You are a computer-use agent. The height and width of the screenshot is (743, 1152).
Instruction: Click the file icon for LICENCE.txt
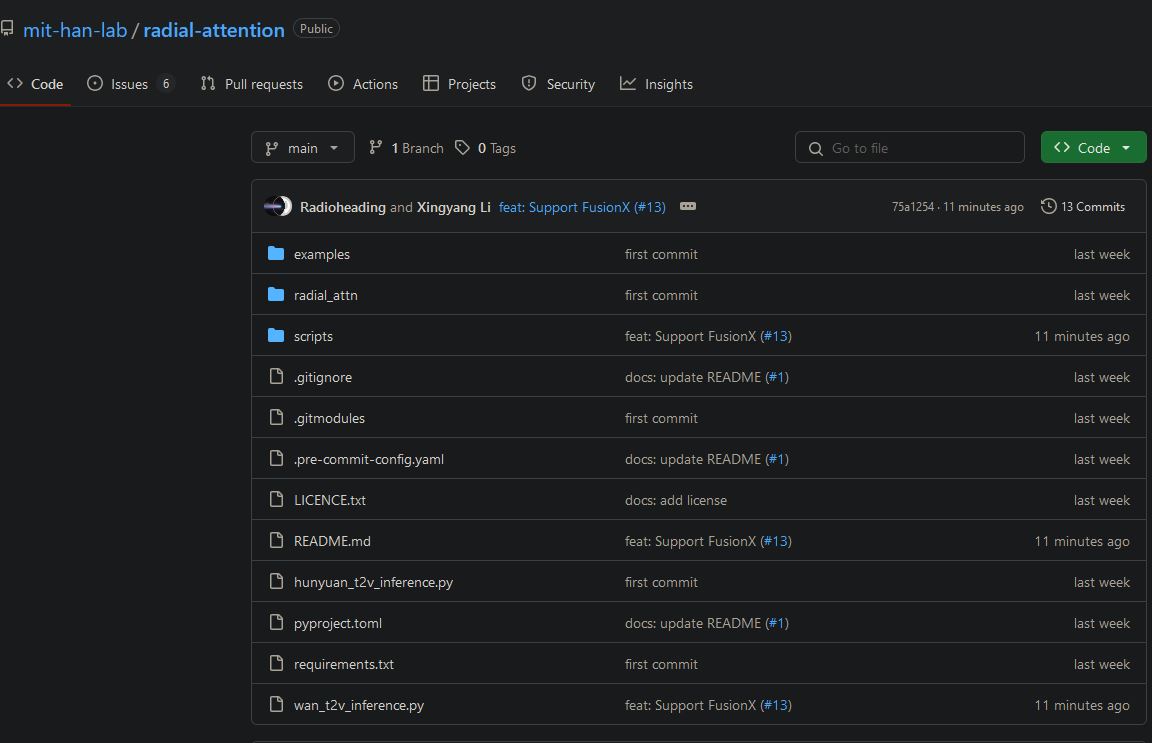pyautogui.click(x=276, y=500)
